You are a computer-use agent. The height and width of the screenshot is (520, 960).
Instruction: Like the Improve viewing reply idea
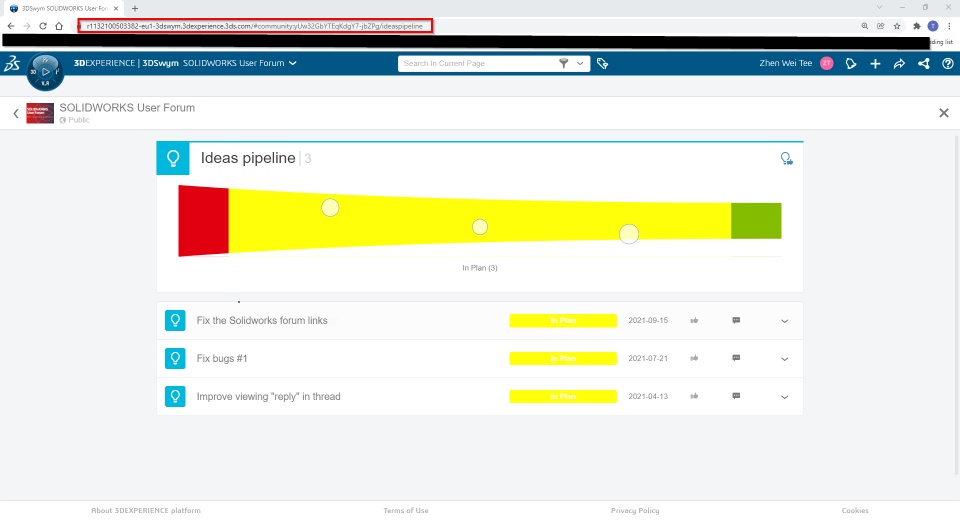click(x=694, y=396)
